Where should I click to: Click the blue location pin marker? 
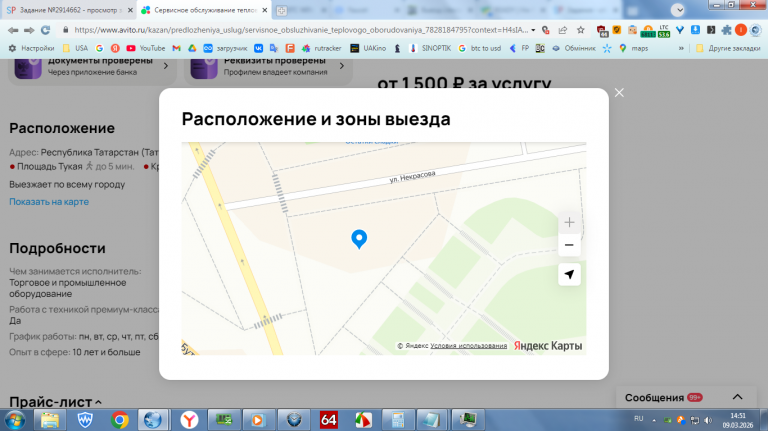(x=359, y=239)
